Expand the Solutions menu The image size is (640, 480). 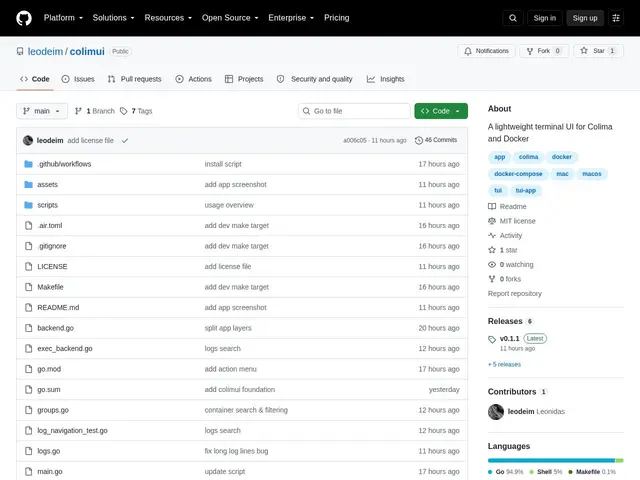coord(113,18)
